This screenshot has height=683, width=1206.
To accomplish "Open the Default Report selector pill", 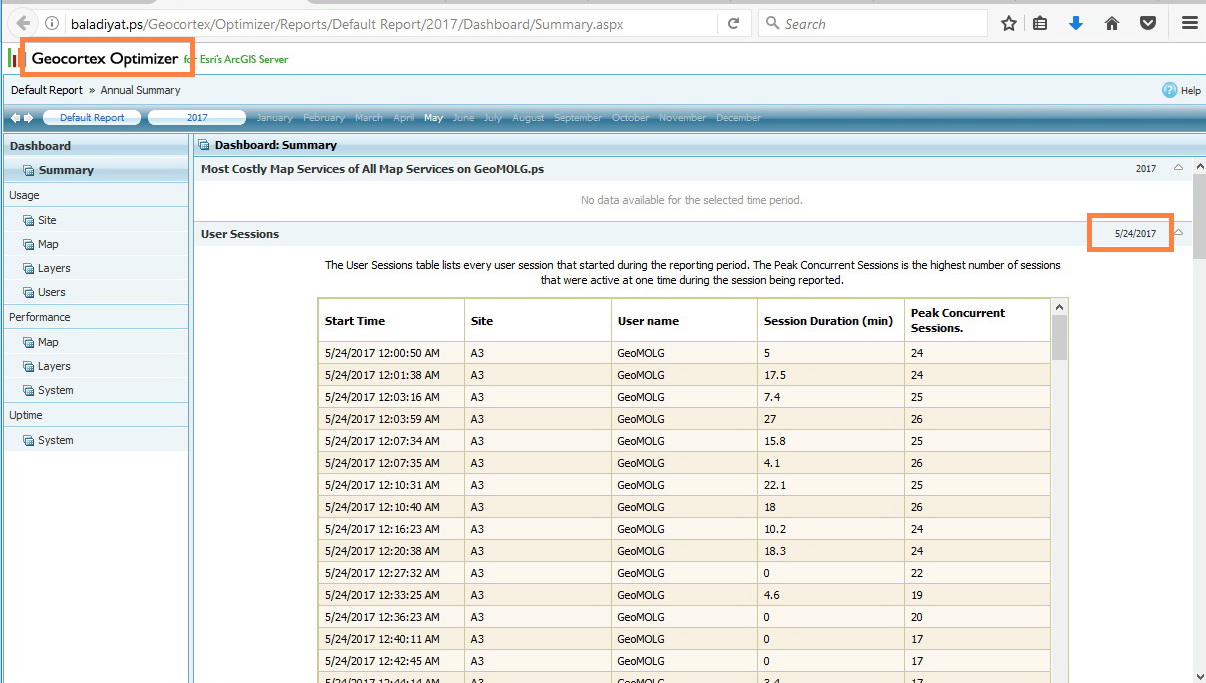I will click(x=92, y=118).
